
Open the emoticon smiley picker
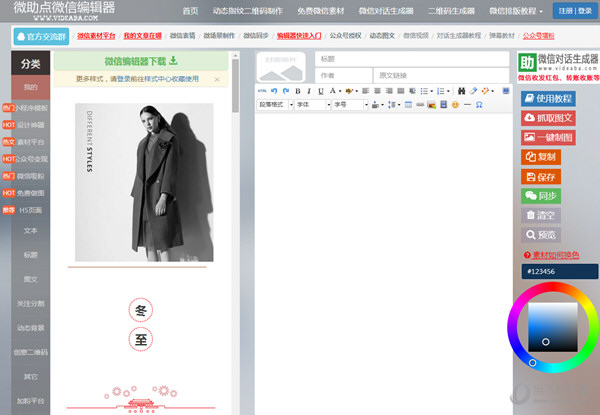[455, 104]
